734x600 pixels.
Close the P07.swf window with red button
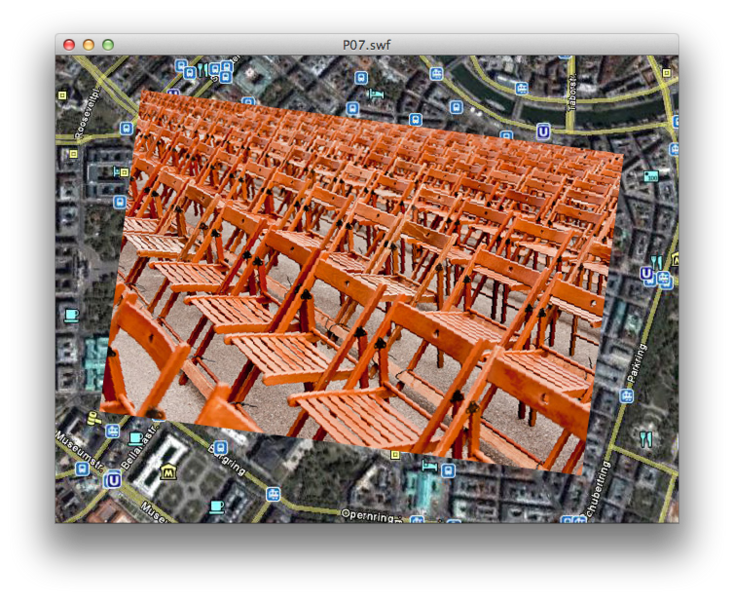tap(69, 44)
